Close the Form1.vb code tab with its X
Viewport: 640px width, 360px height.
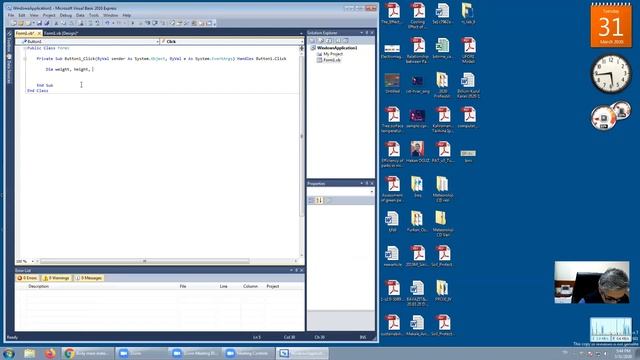point(39,33)
